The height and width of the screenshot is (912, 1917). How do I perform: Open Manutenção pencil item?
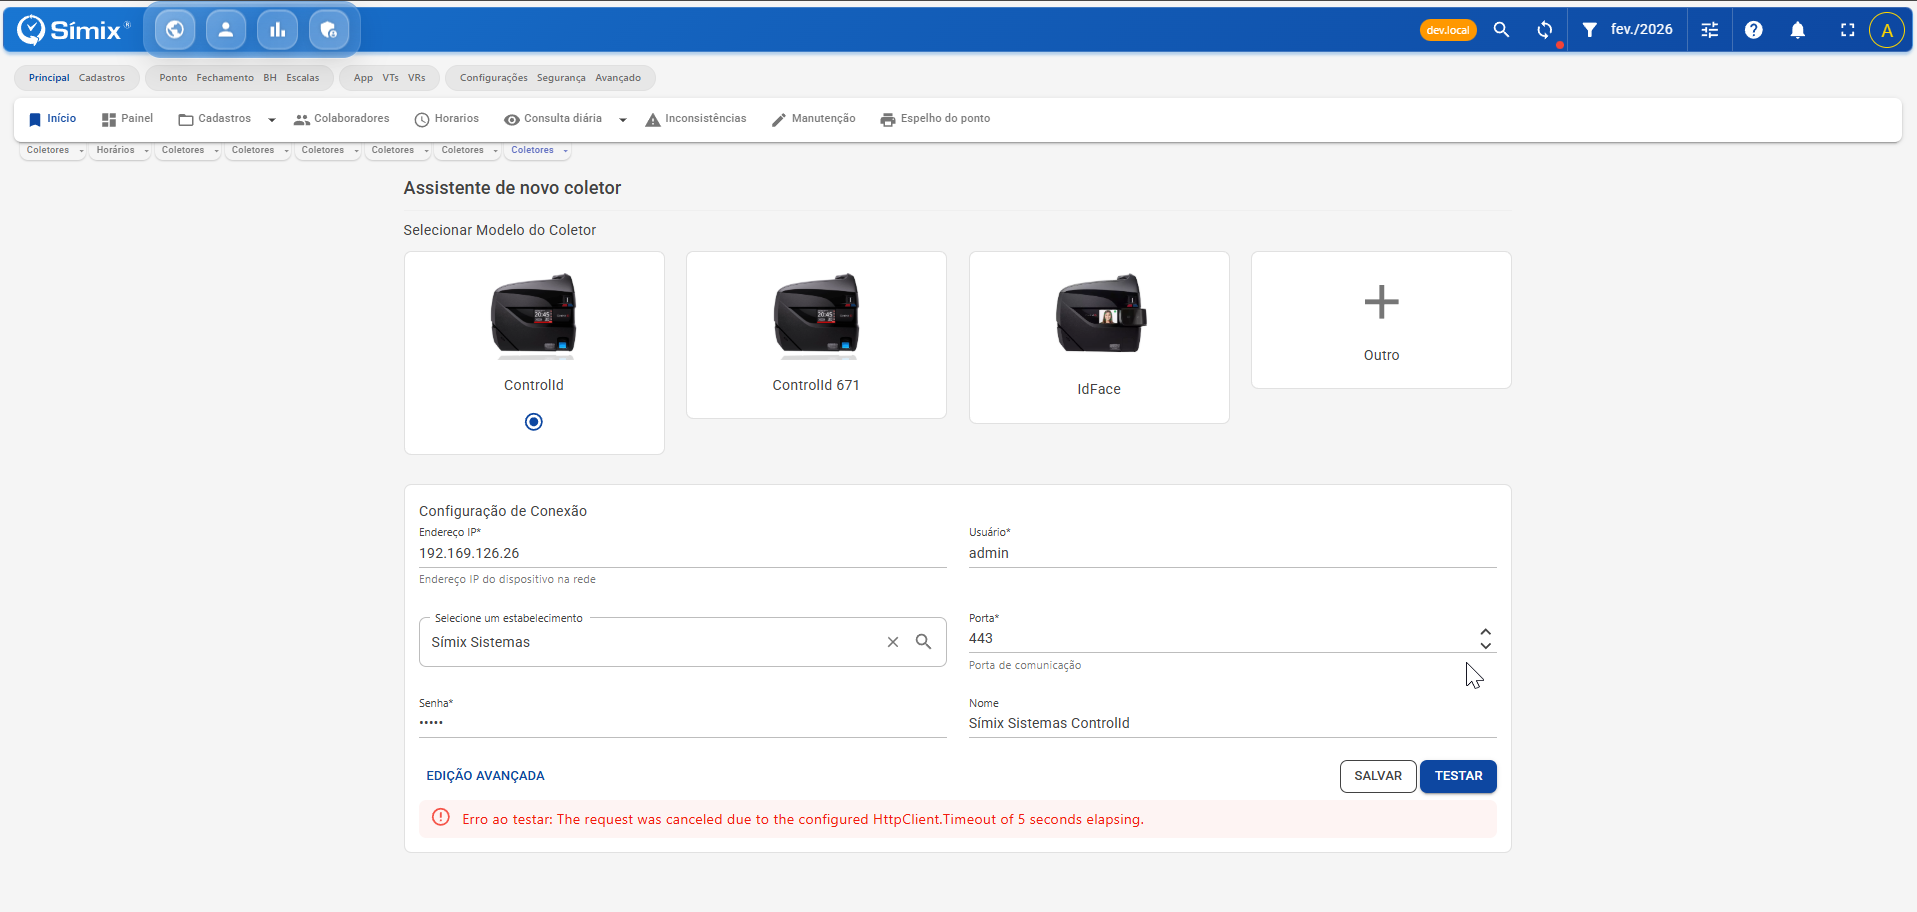[813, 119]
